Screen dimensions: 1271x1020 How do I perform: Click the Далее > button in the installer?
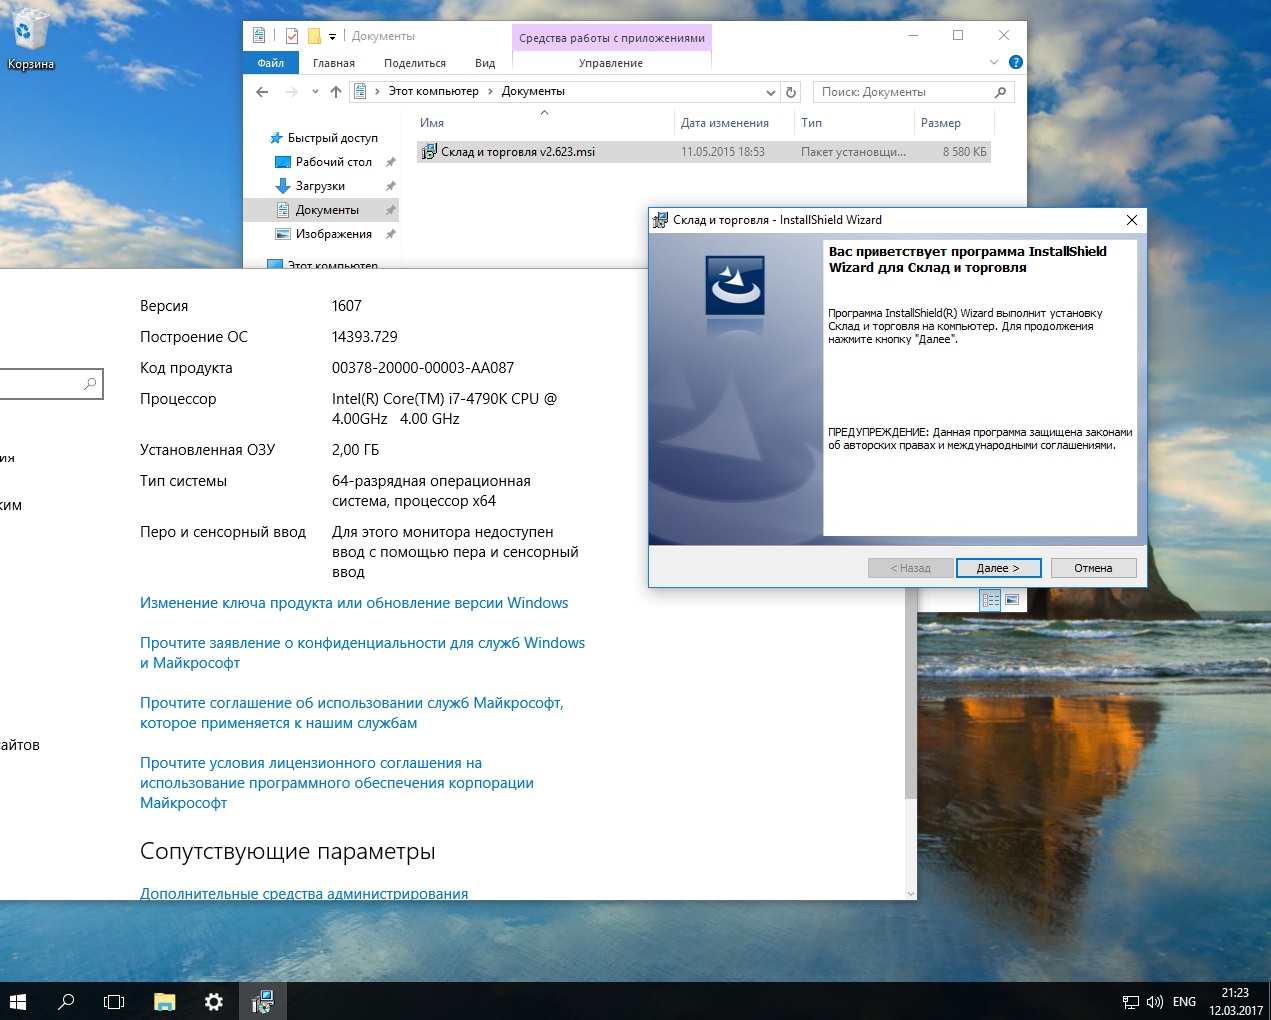[998, 568]
